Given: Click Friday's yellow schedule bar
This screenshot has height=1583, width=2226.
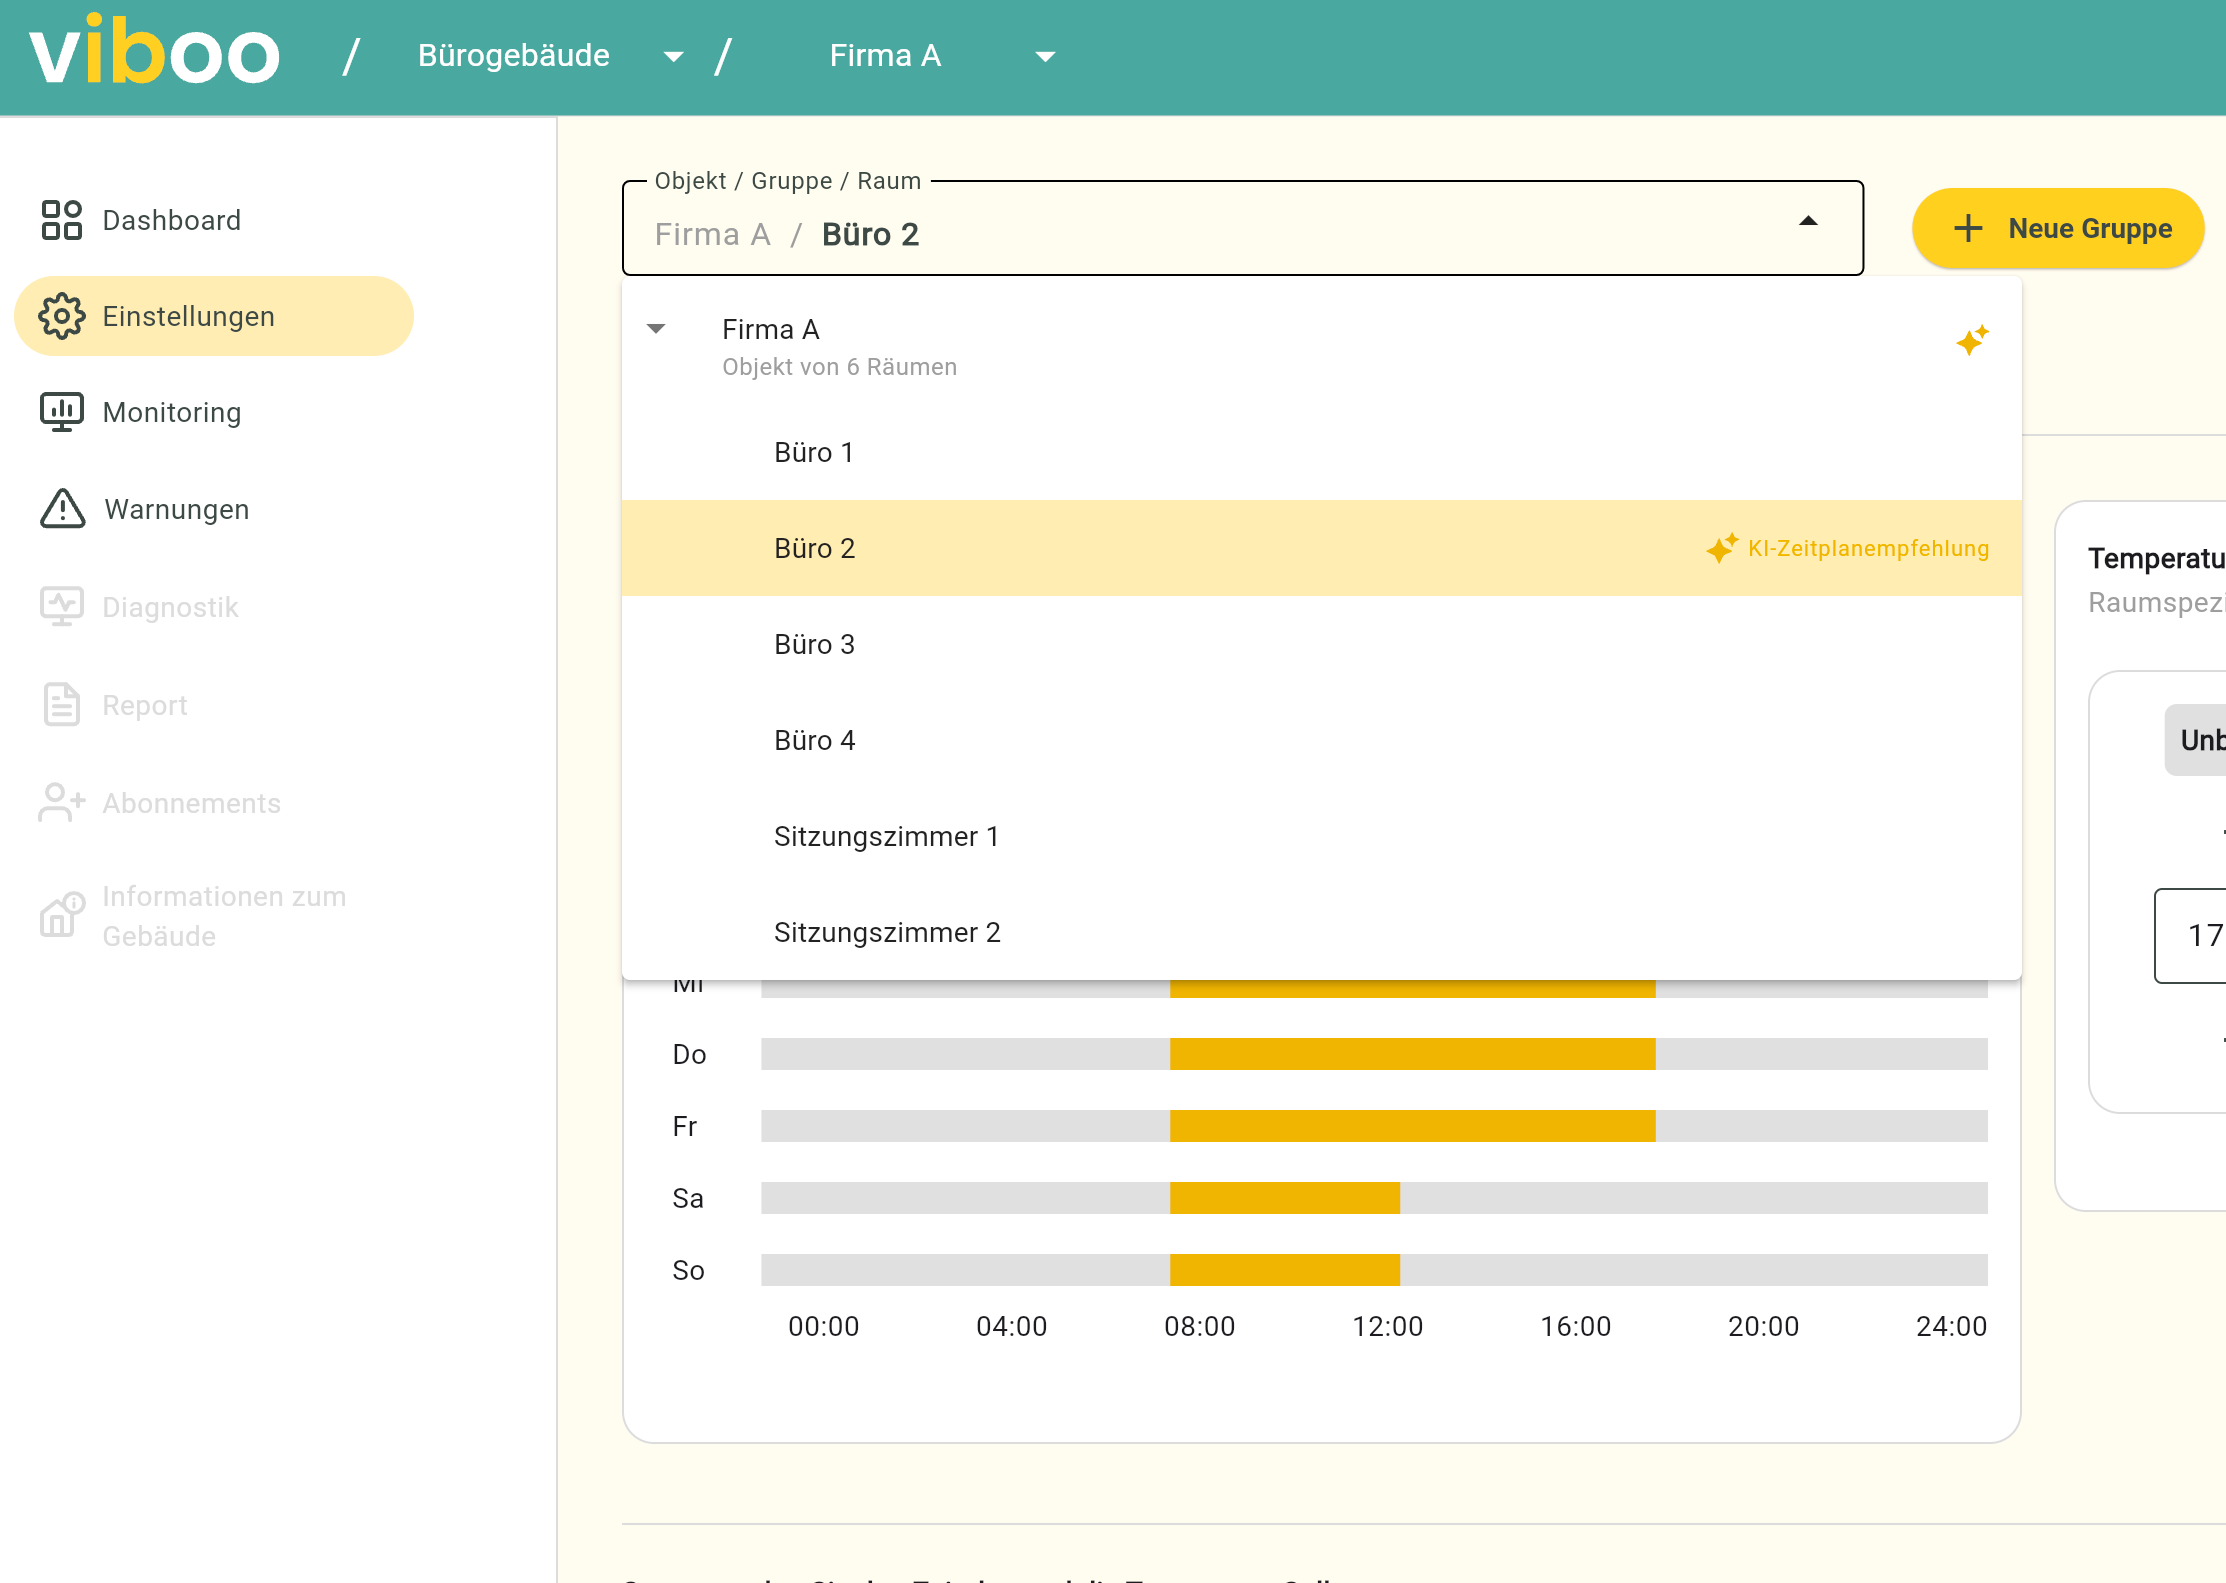Looking at the screenshot, I should coord(1412,1126).
